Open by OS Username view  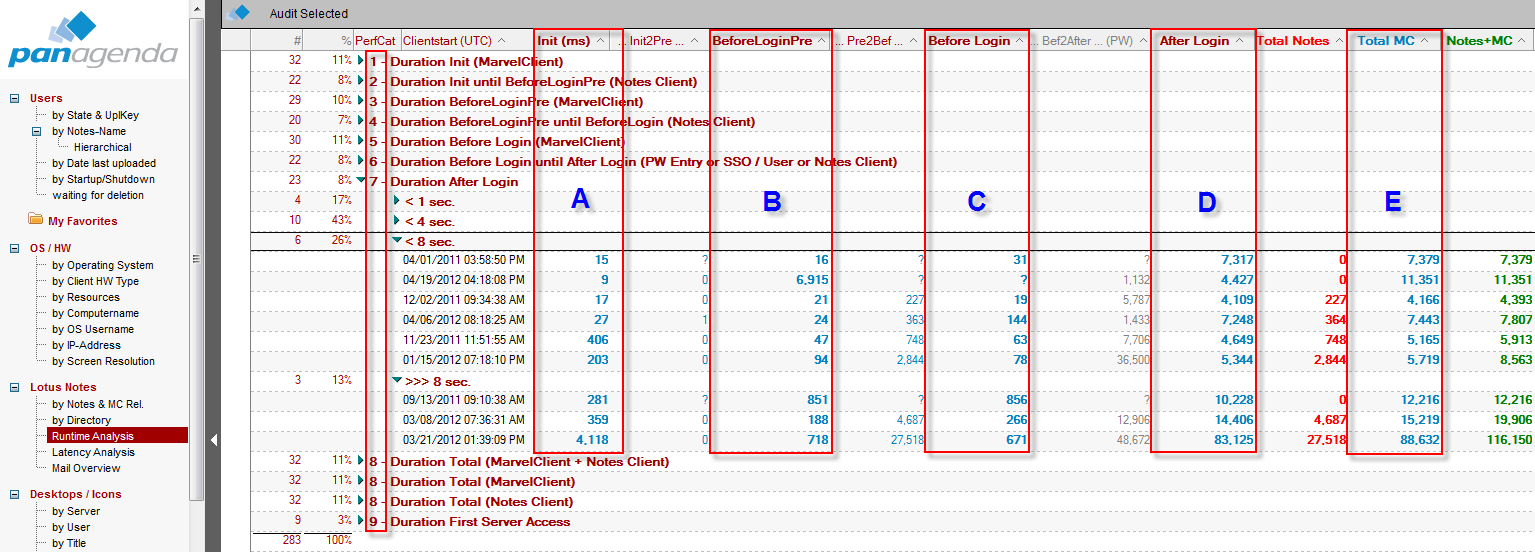click(x=93, y=329)
